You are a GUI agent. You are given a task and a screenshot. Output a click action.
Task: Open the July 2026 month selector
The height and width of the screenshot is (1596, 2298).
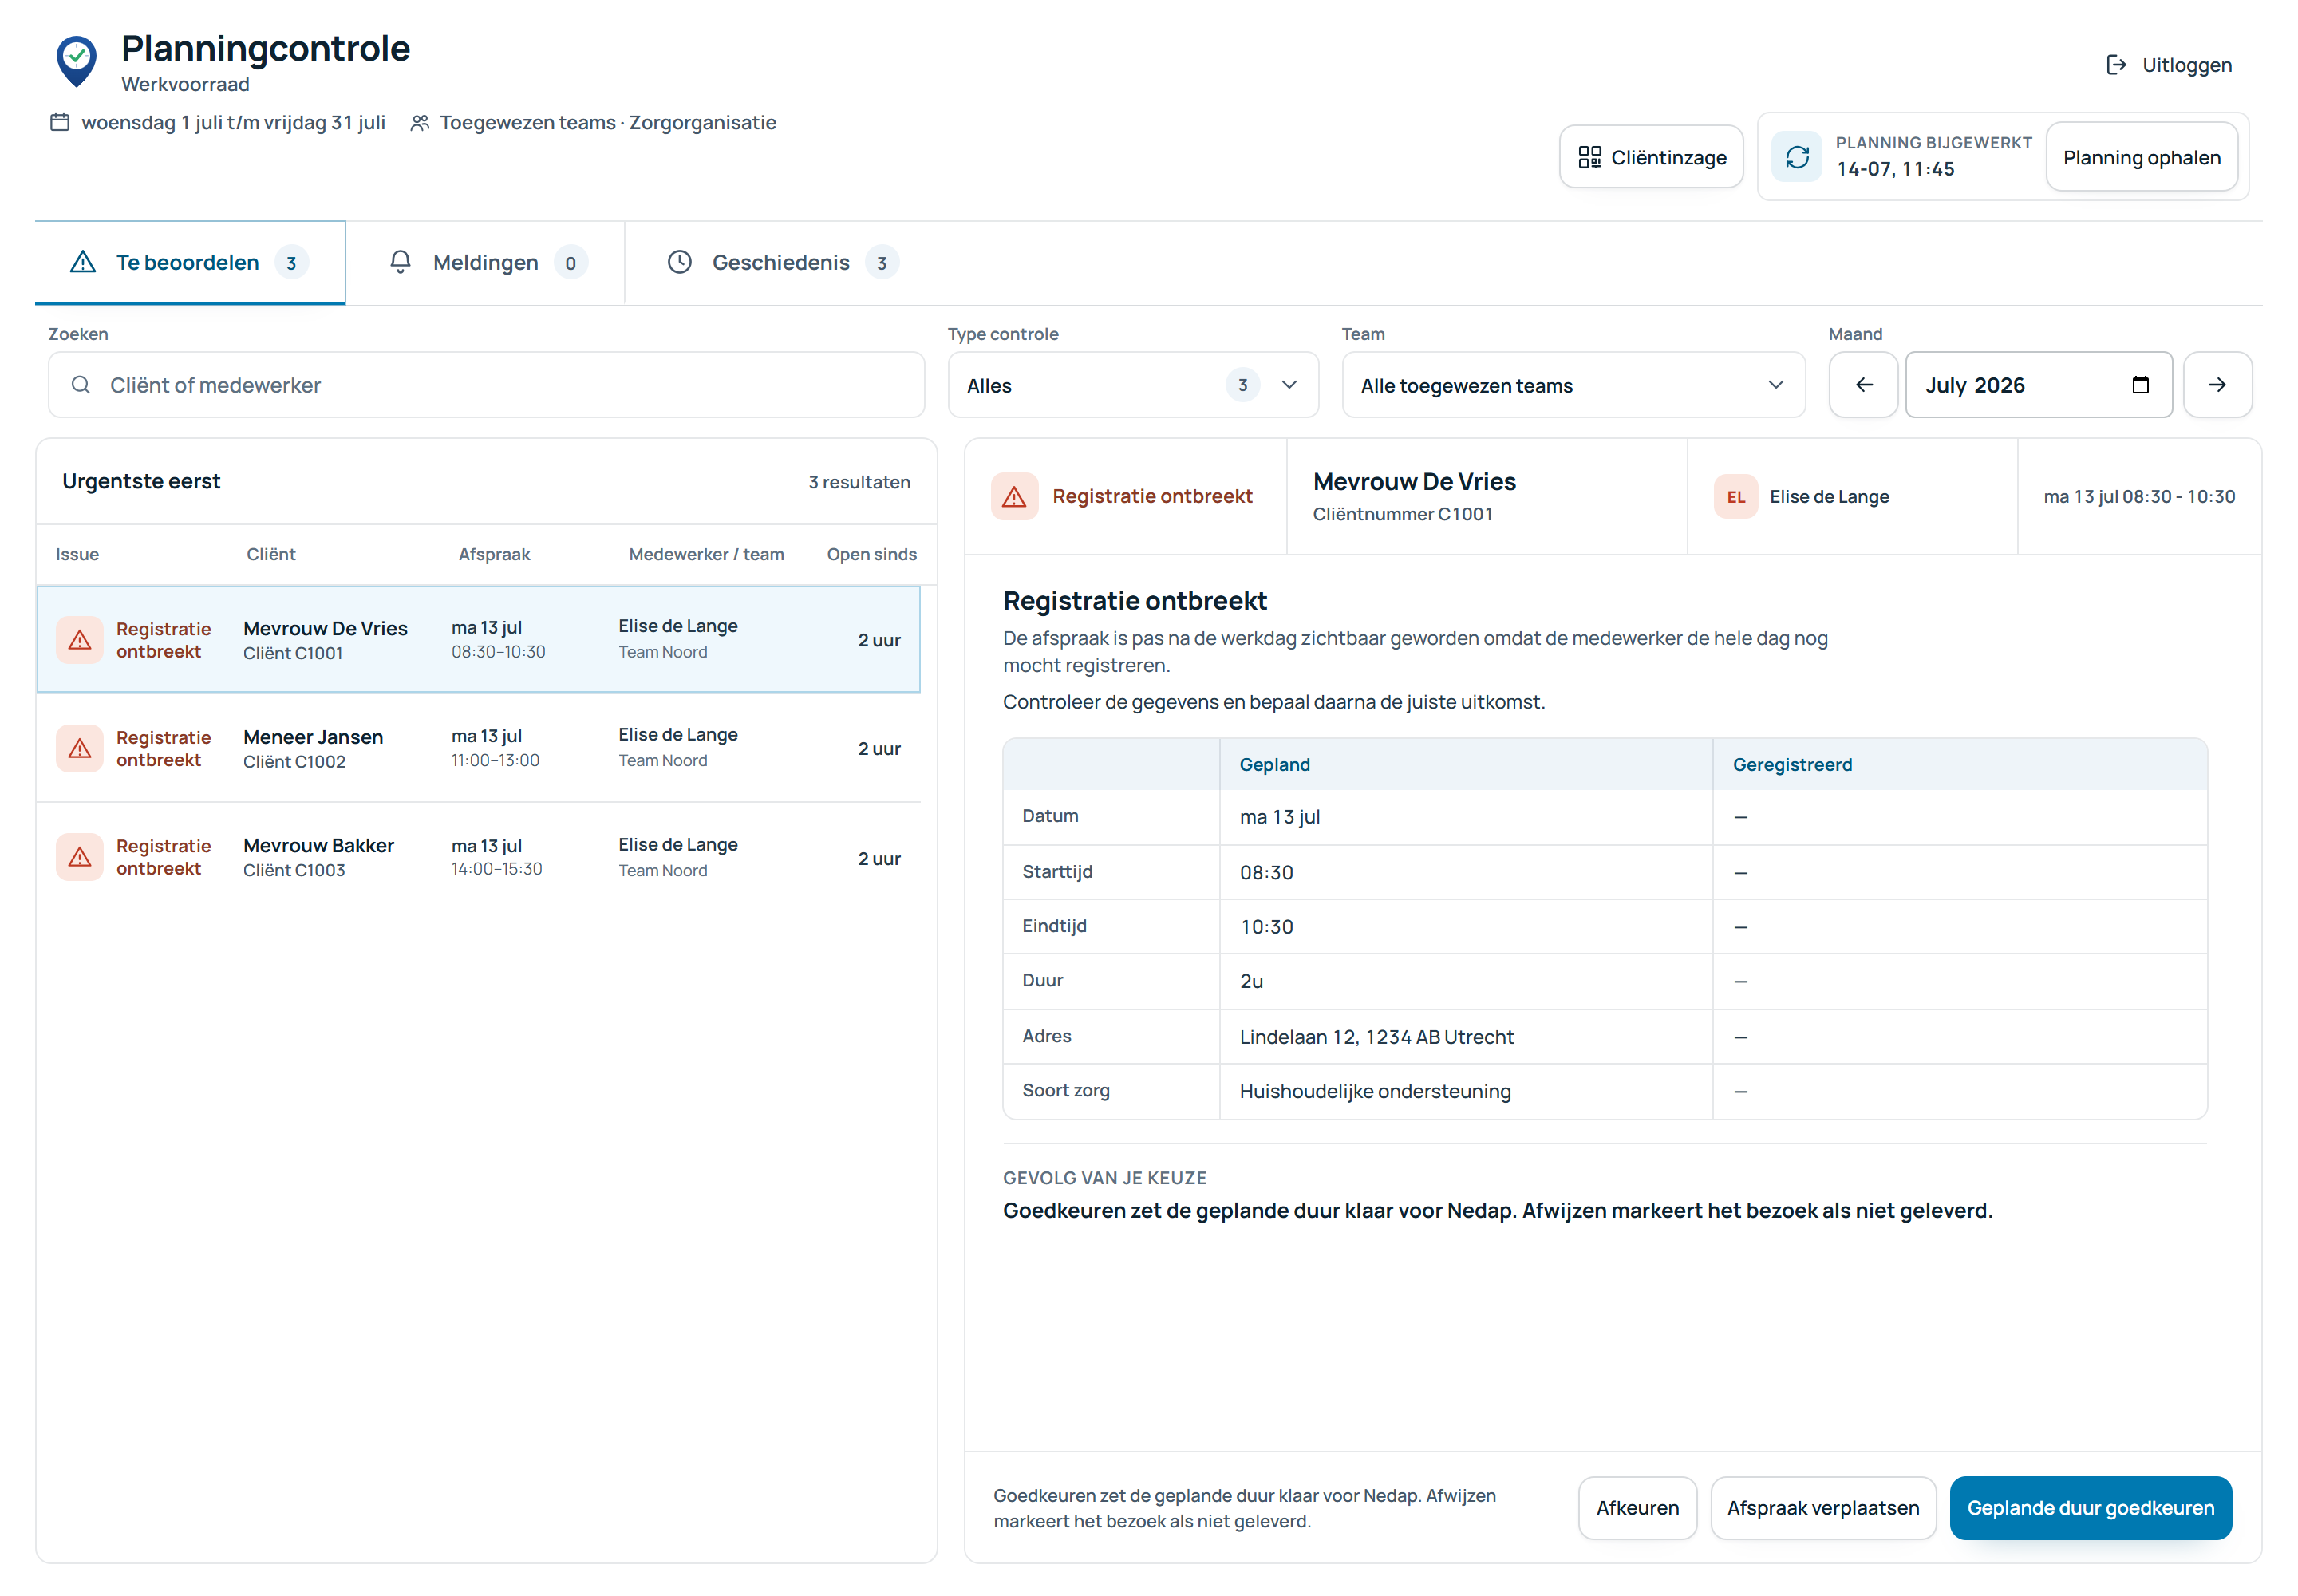point(2038,385)
